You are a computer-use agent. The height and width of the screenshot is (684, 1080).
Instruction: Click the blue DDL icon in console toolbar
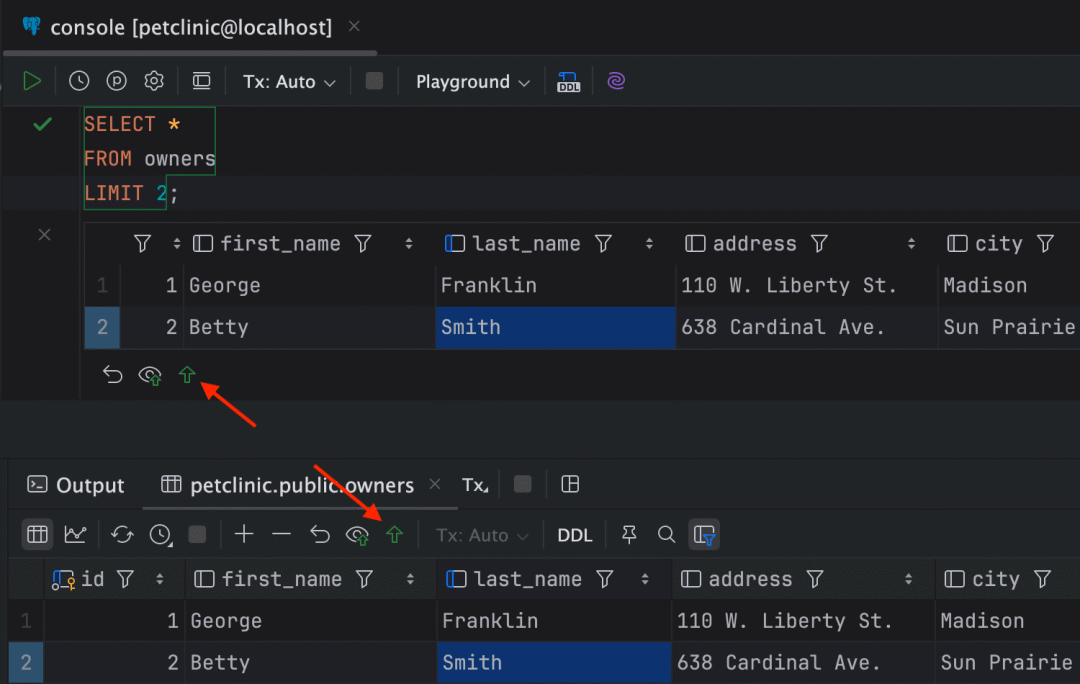[x=568, y=82]
